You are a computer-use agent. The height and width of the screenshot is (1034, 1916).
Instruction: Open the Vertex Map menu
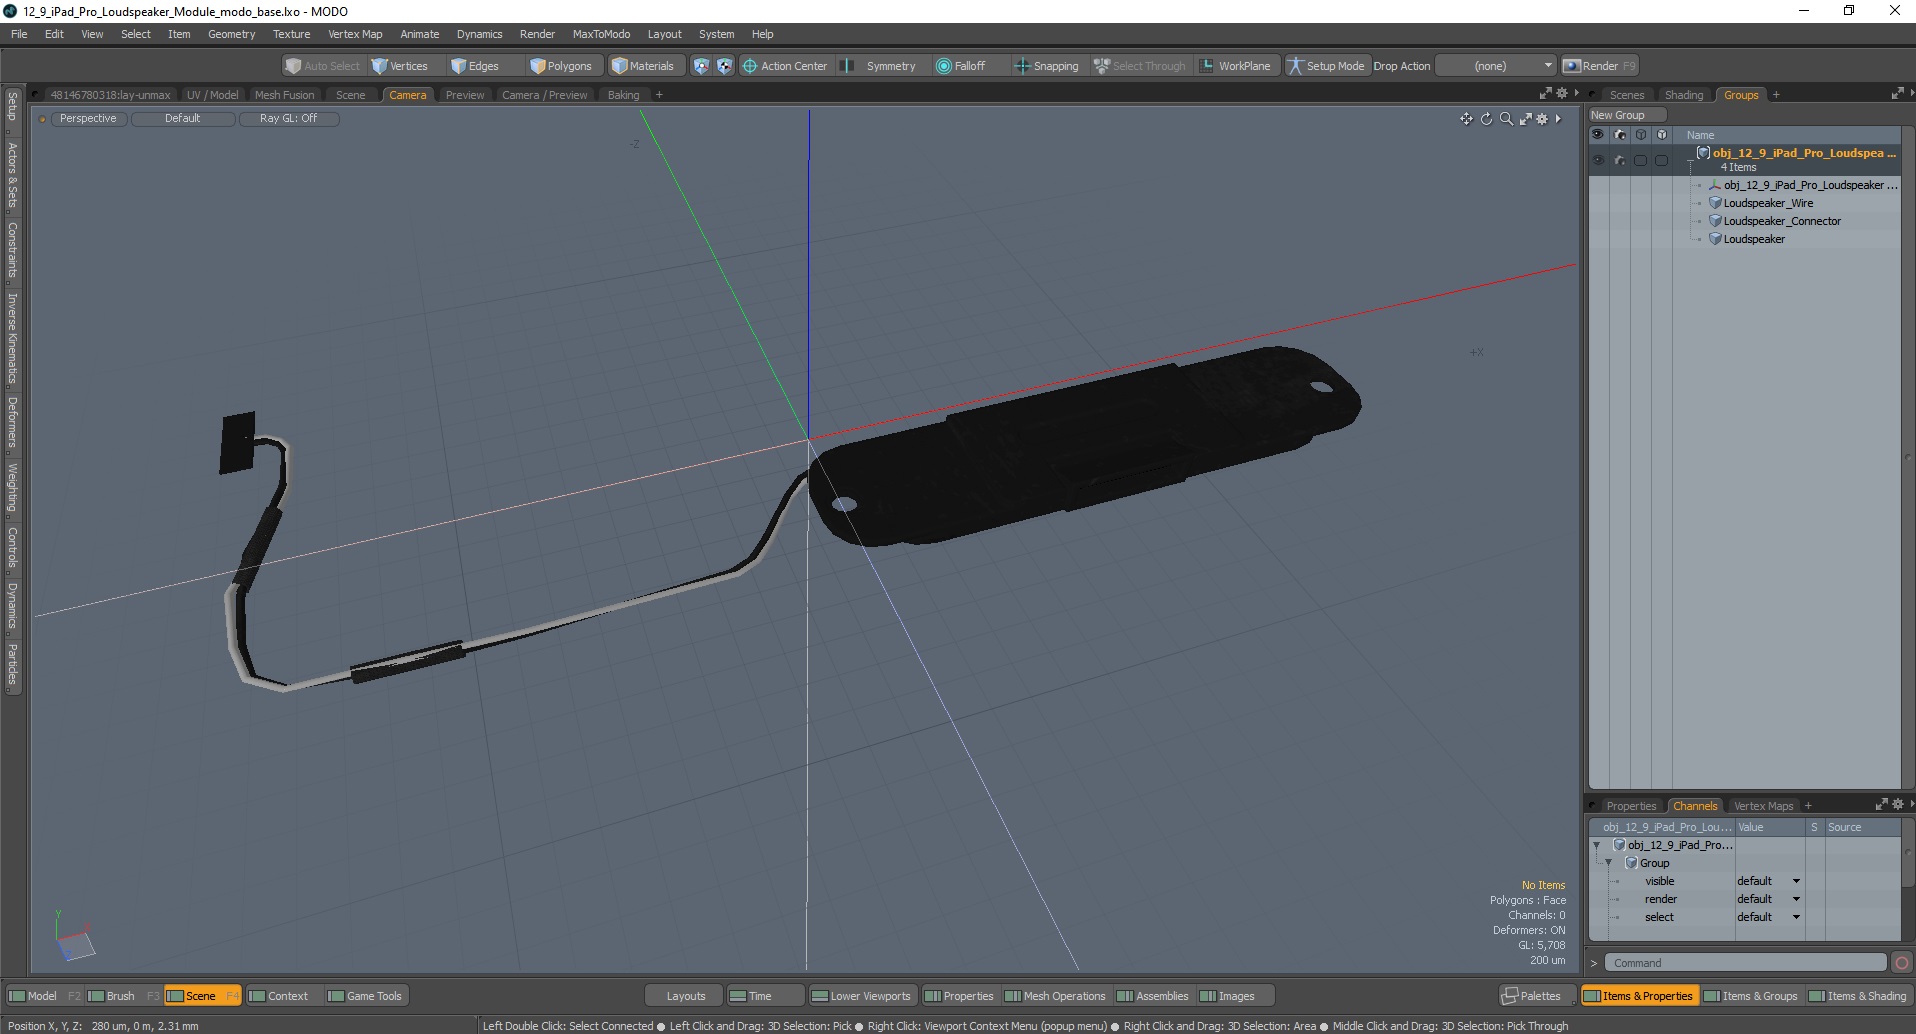click(x=355, y=34)
